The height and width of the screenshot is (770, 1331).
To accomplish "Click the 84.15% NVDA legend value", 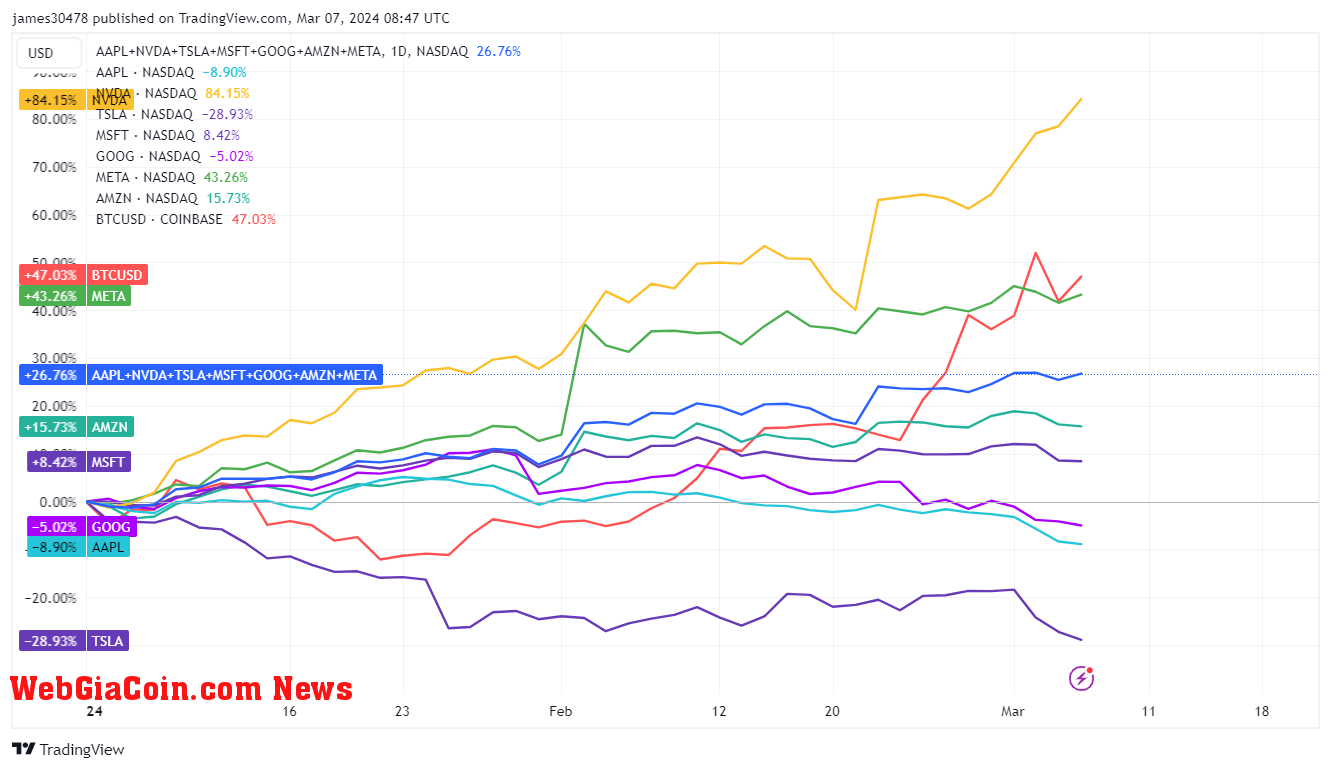I will pyautogui.click(x=227, y=93).
